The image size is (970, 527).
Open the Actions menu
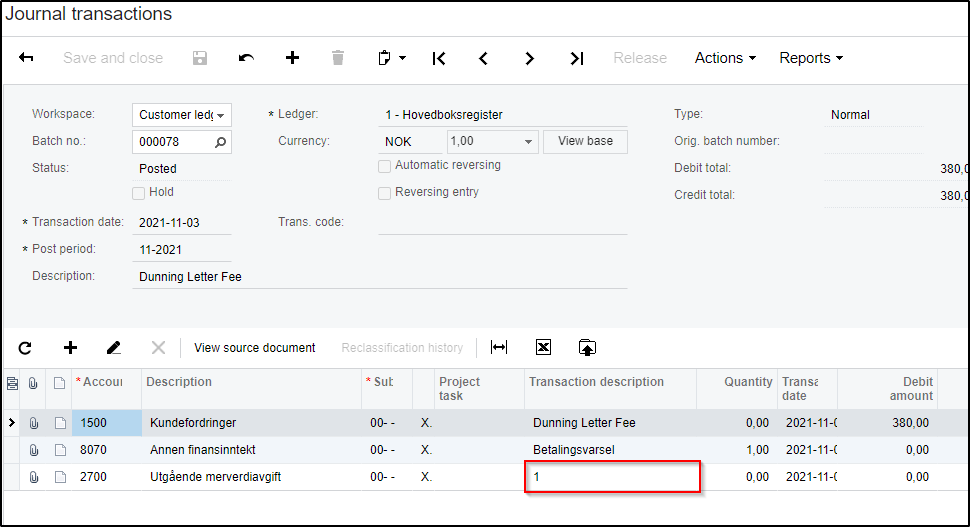(x=725, y=58)
